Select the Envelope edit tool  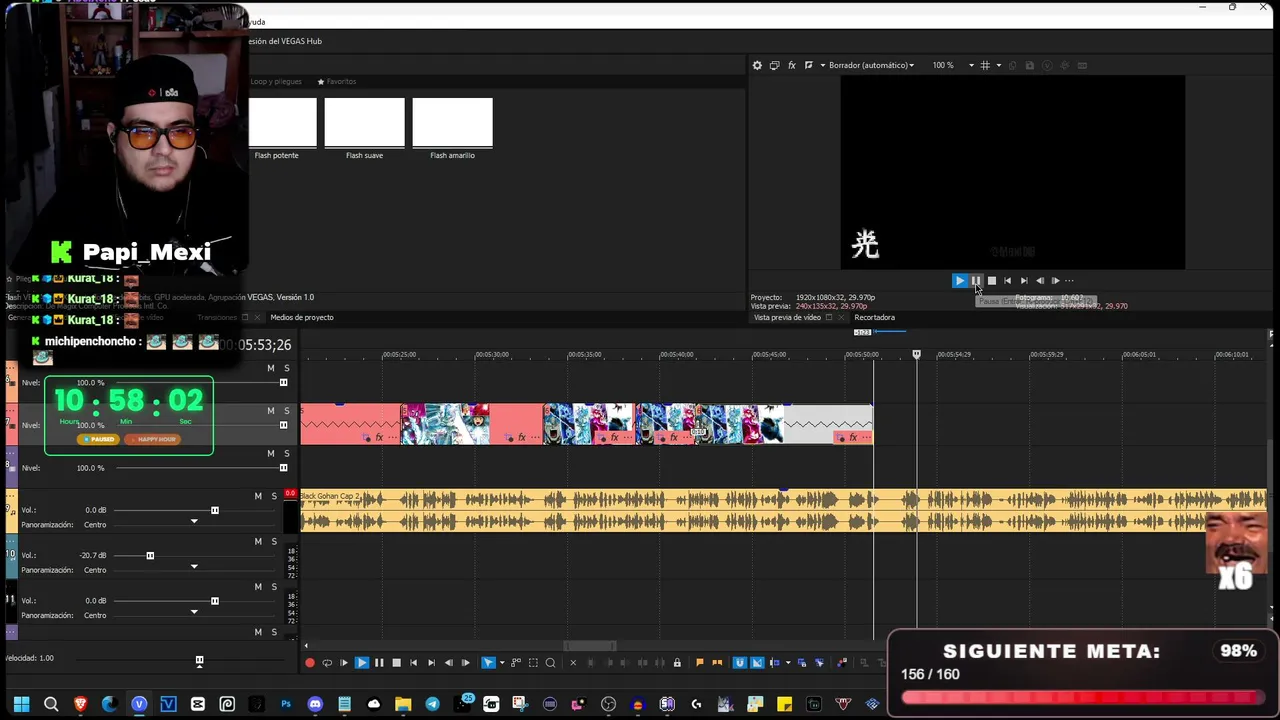coord(516,663)
